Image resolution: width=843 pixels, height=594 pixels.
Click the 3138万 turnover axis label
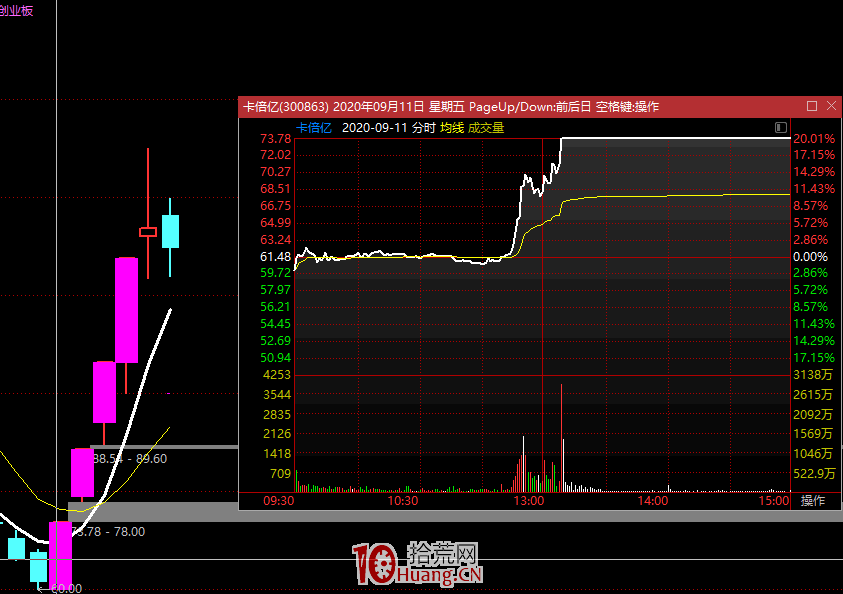tap(813, 375)
